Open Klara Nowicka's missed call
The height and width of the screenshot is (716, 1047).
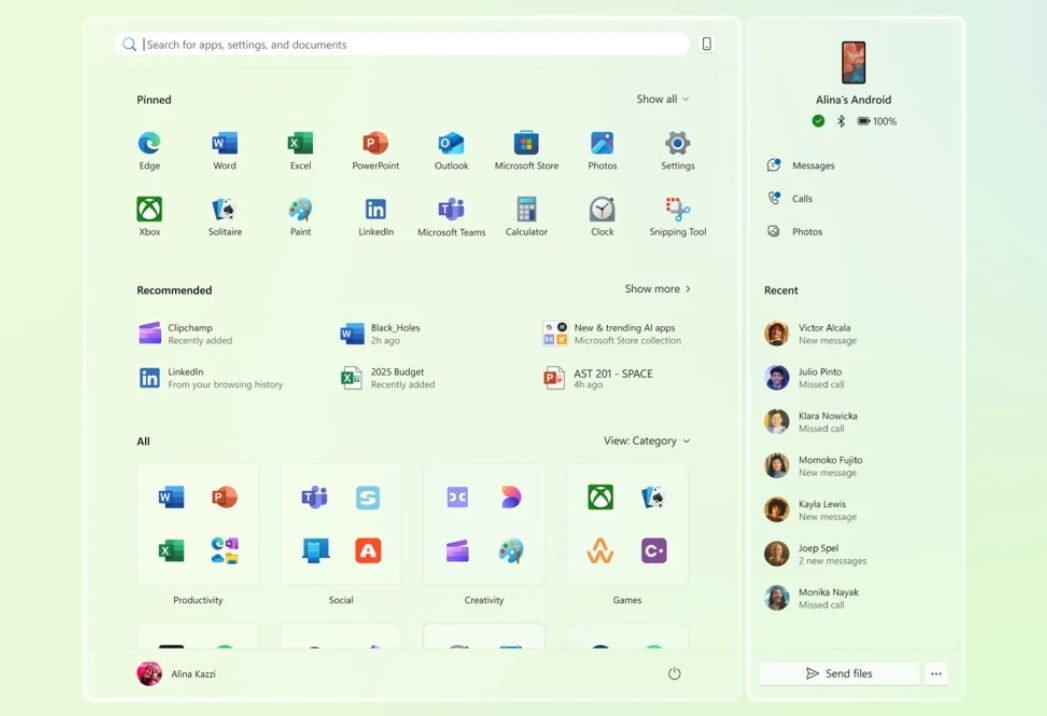coord(811,421)
